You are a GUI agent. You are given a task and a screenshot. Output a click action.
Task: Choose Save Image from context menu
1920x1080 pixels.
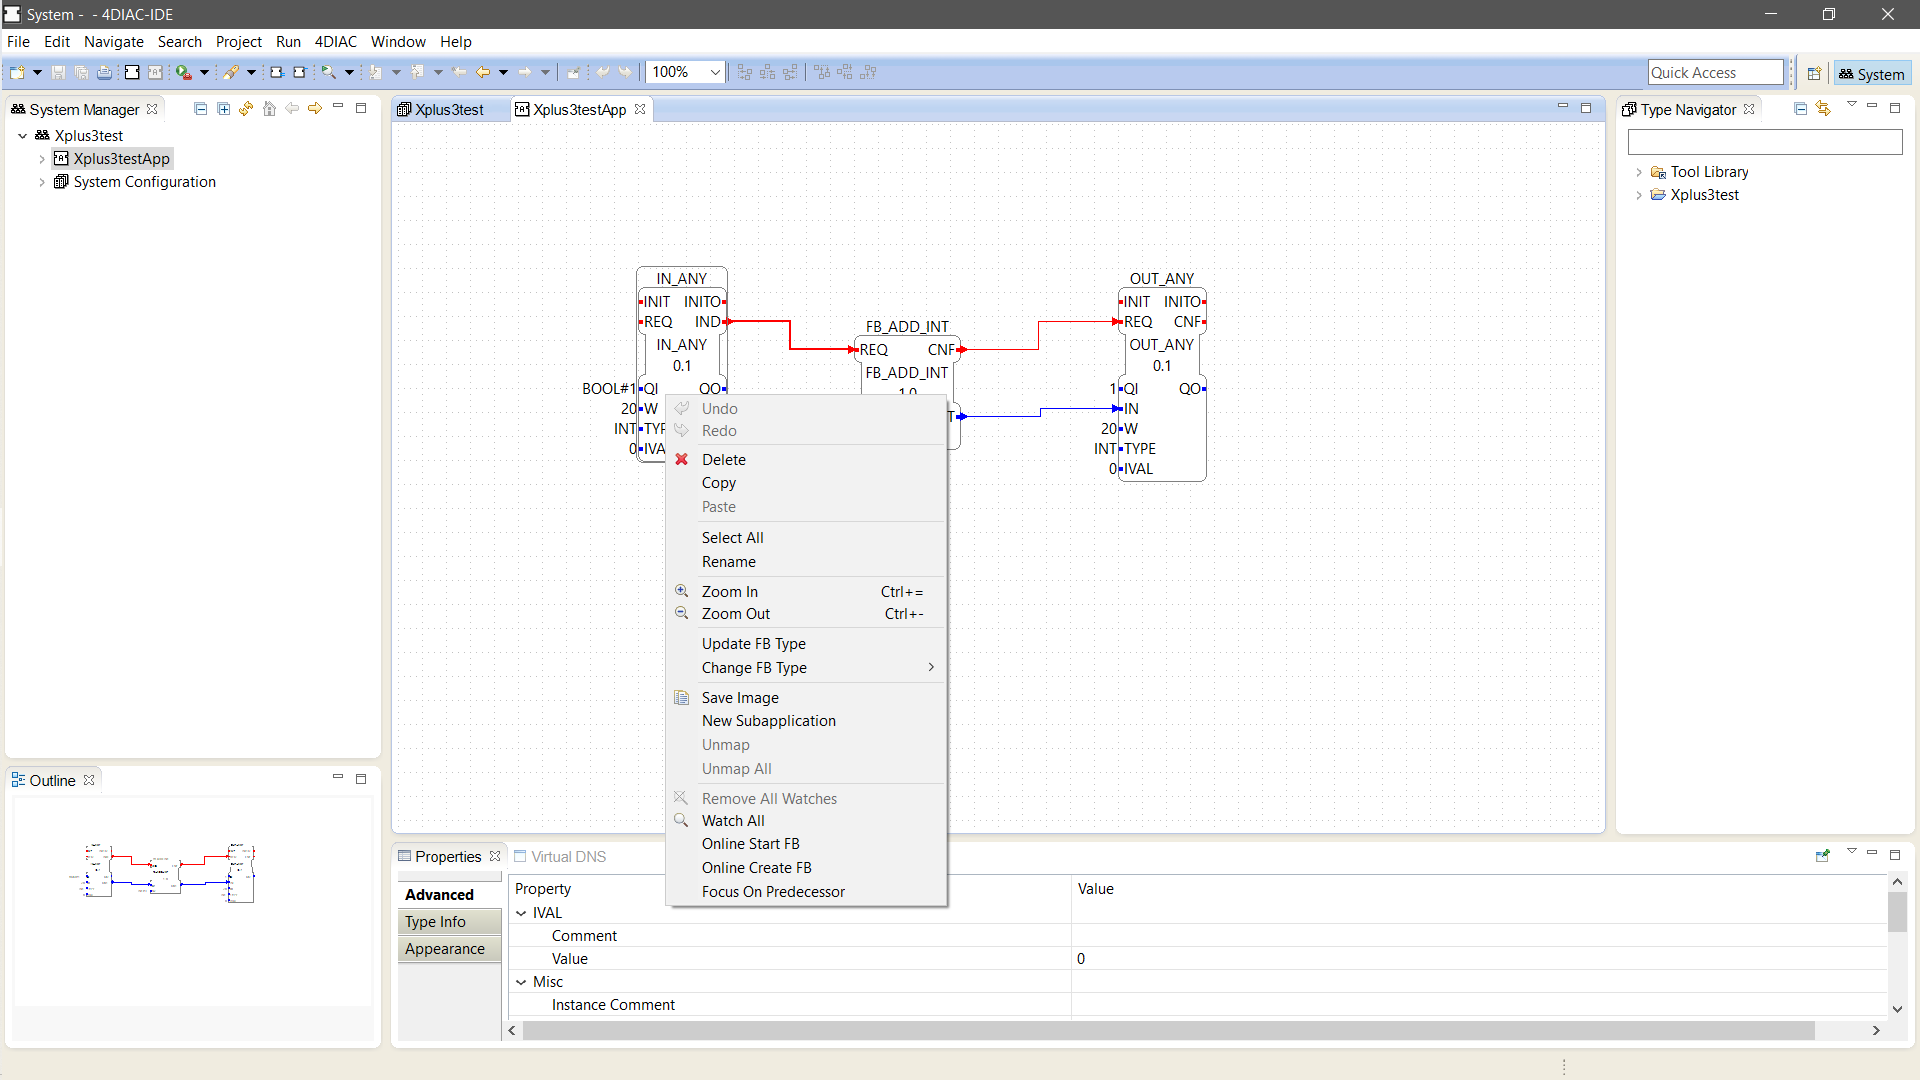tap(807, 698)
